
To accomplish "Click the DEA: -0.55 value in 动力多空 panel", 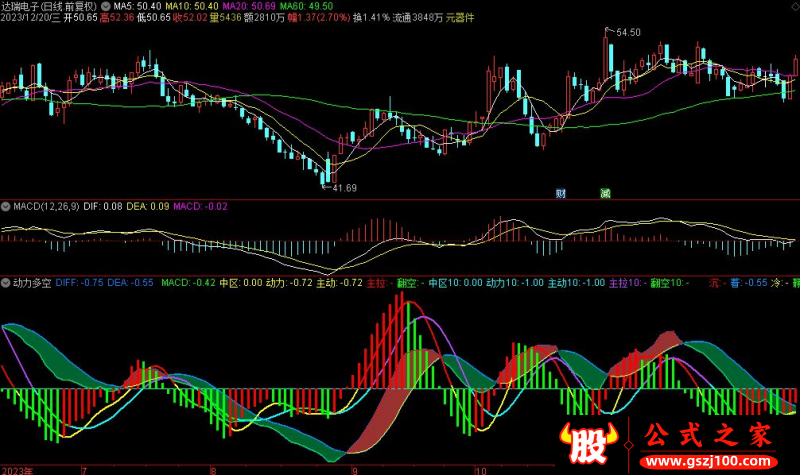I will pos(130,283).
